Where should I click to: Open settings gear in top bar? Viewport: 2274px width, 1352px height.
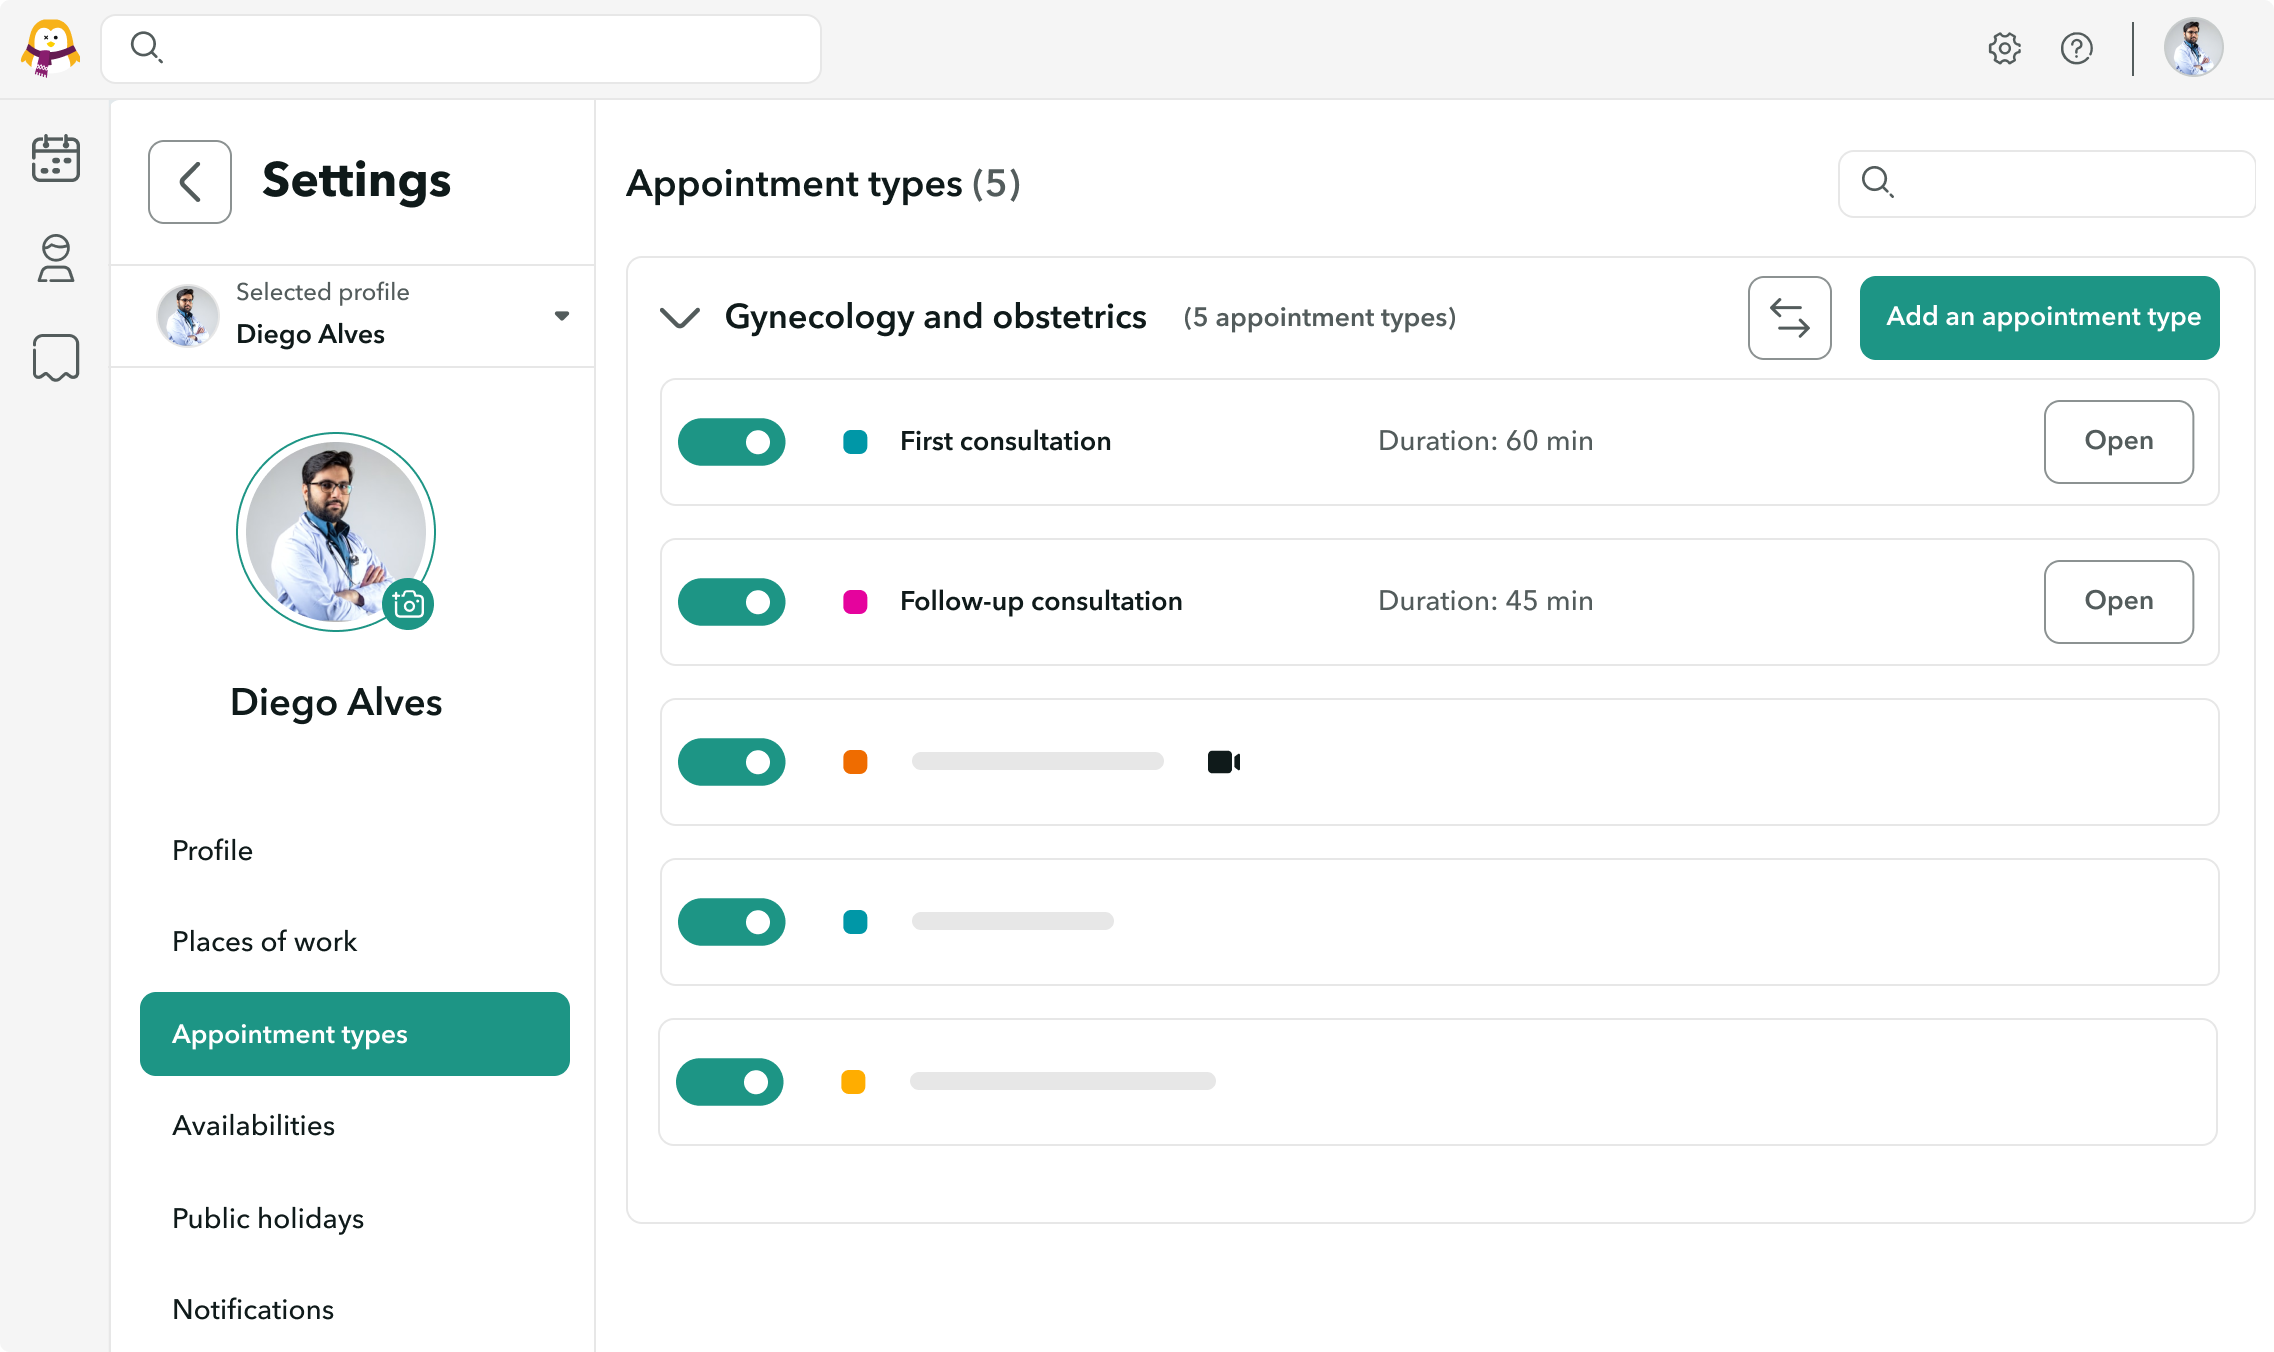pos(2004,48)
